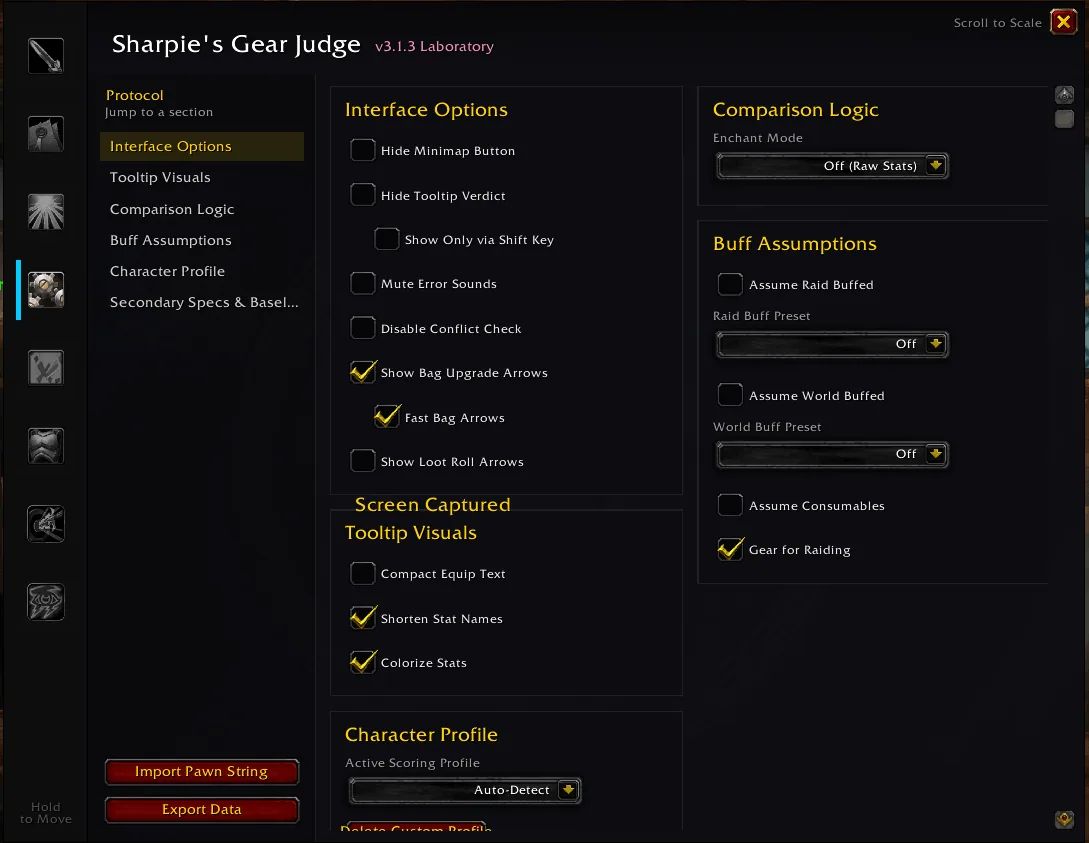The width and height of the screenshot is (1089, 843).
Task: Open the crossed tools map icon tab
Action: coord(46,367)
